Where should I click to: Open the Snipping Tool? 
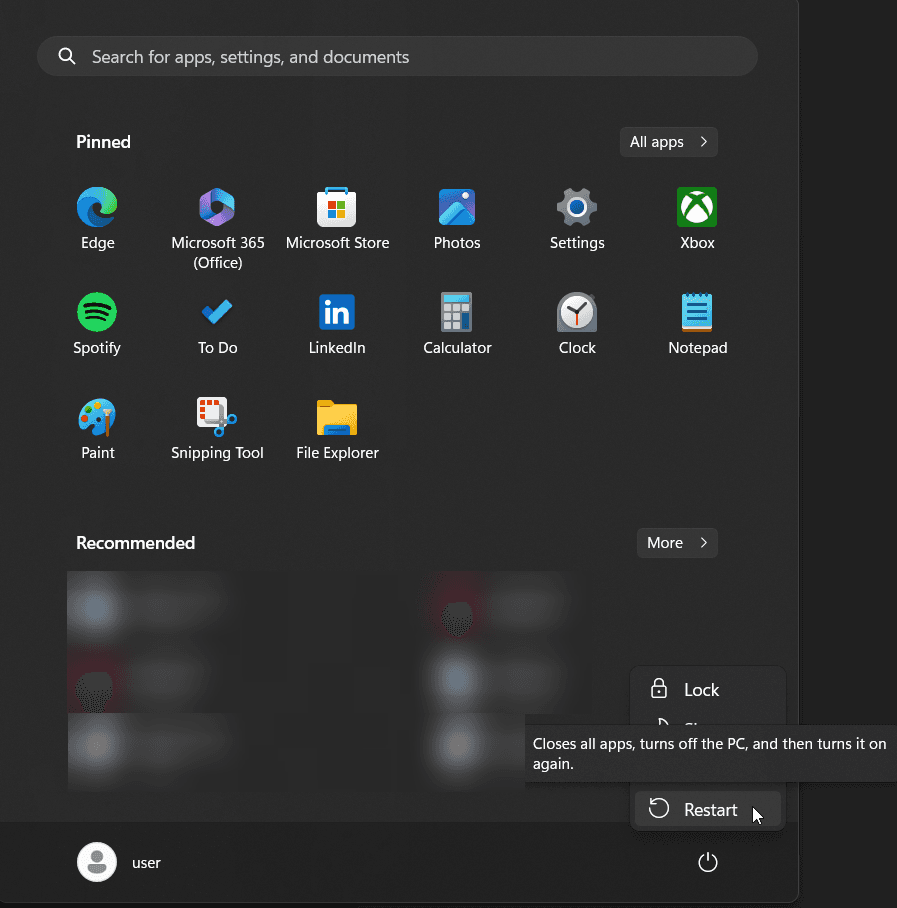click(217, 429)
